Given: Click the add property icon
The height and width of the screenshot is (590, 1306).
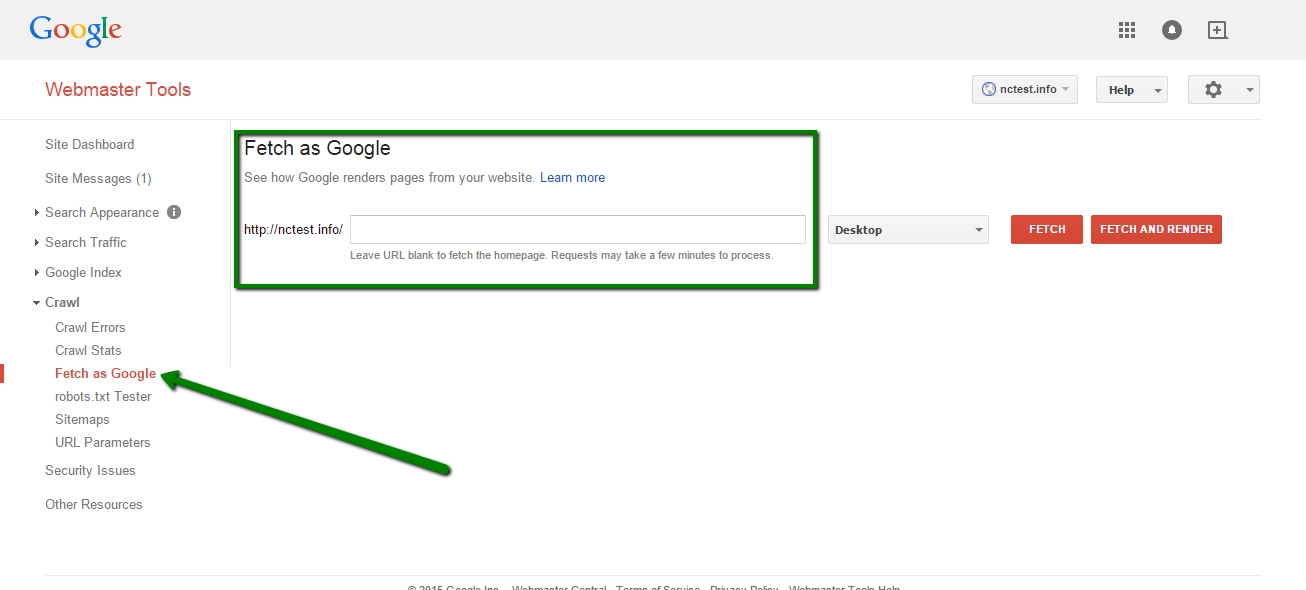Looking at the screenshot, I should pyautogui.click(x=1217, y=29).
